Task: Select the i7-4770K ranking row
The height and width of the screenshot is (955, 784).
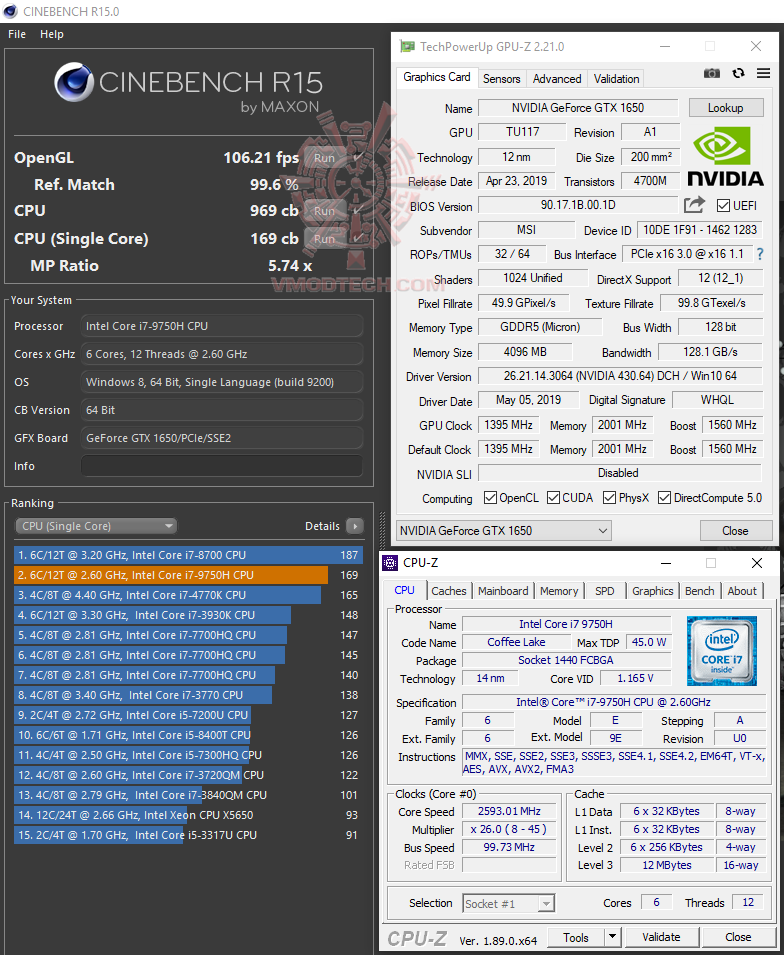Action: coord(188,595)
